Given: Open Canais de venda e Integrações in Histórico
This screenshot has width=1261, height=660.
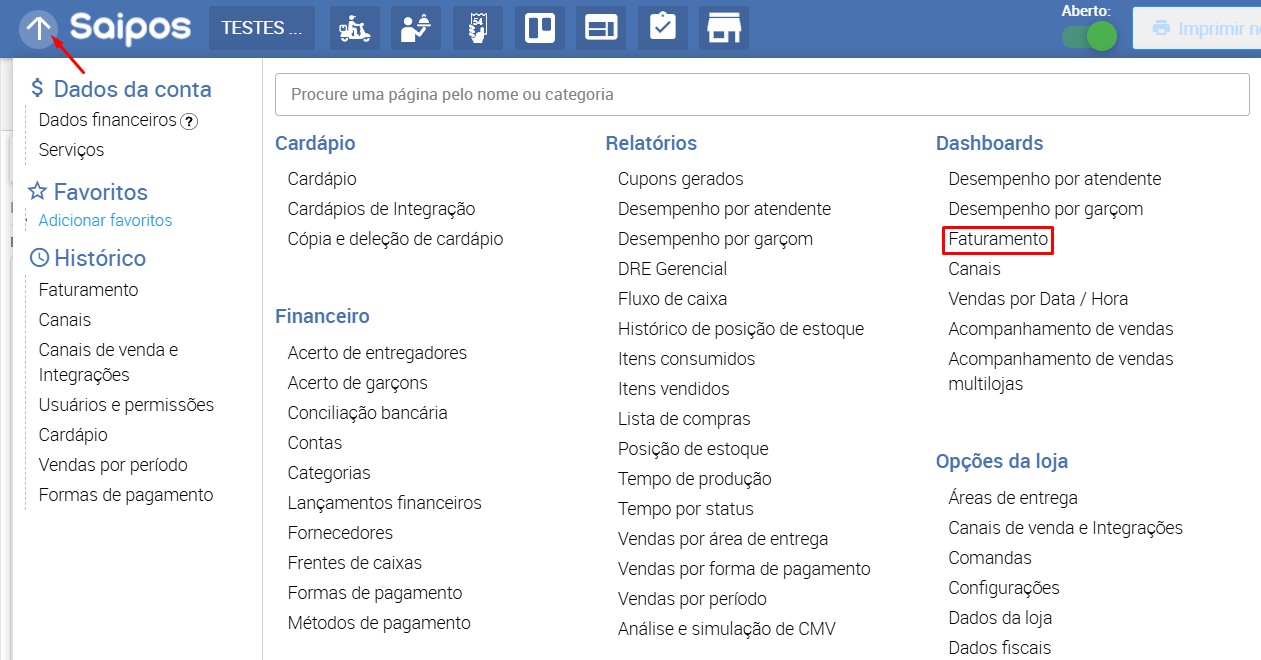Looking at the screenshot, I should pos(108,362).
